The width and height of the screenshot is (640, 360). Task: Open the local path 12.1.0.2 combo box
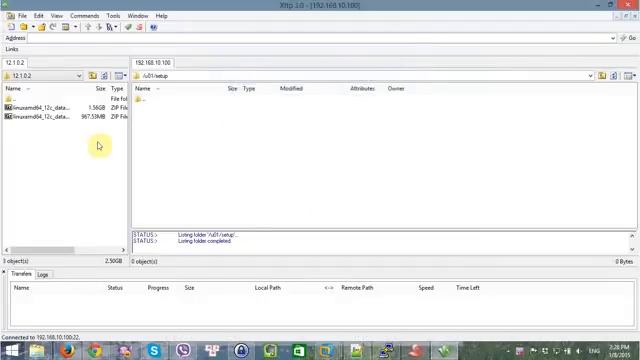(x=43, y=76)
